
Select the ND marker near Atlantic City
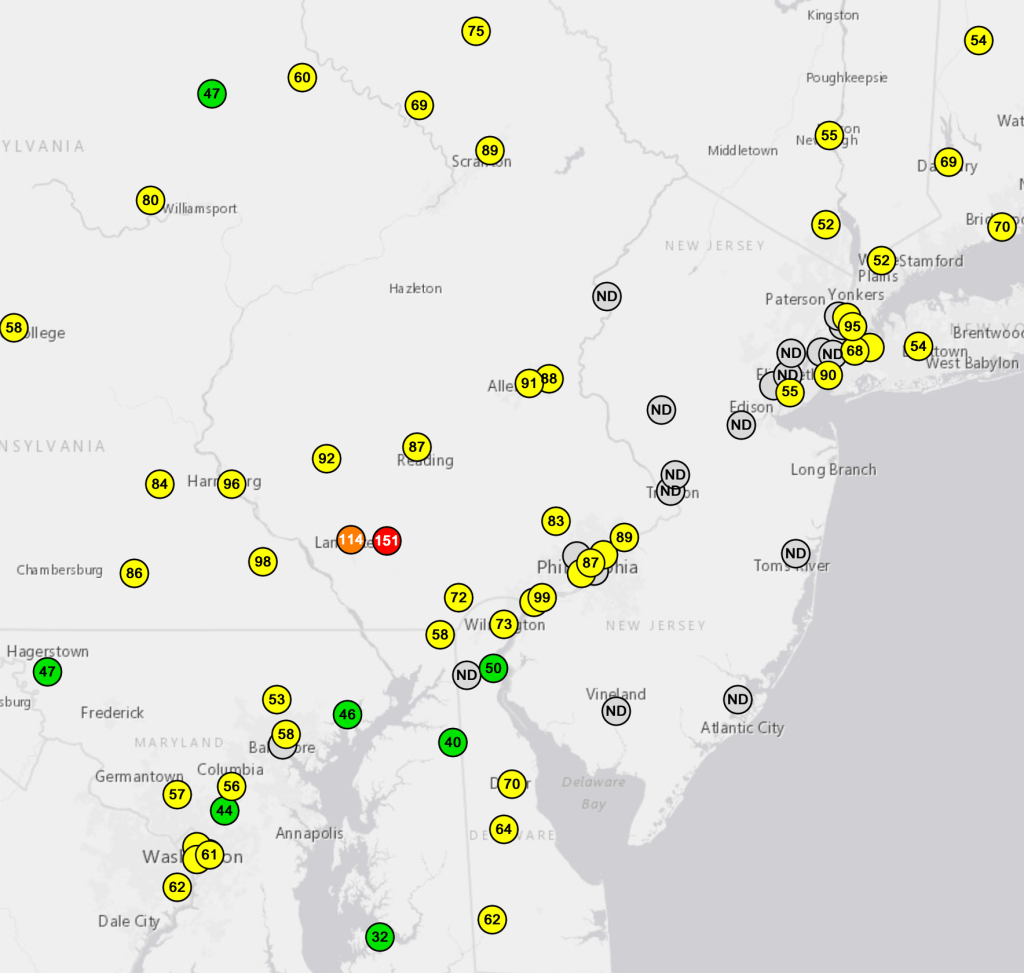click(x=737, y=699)
